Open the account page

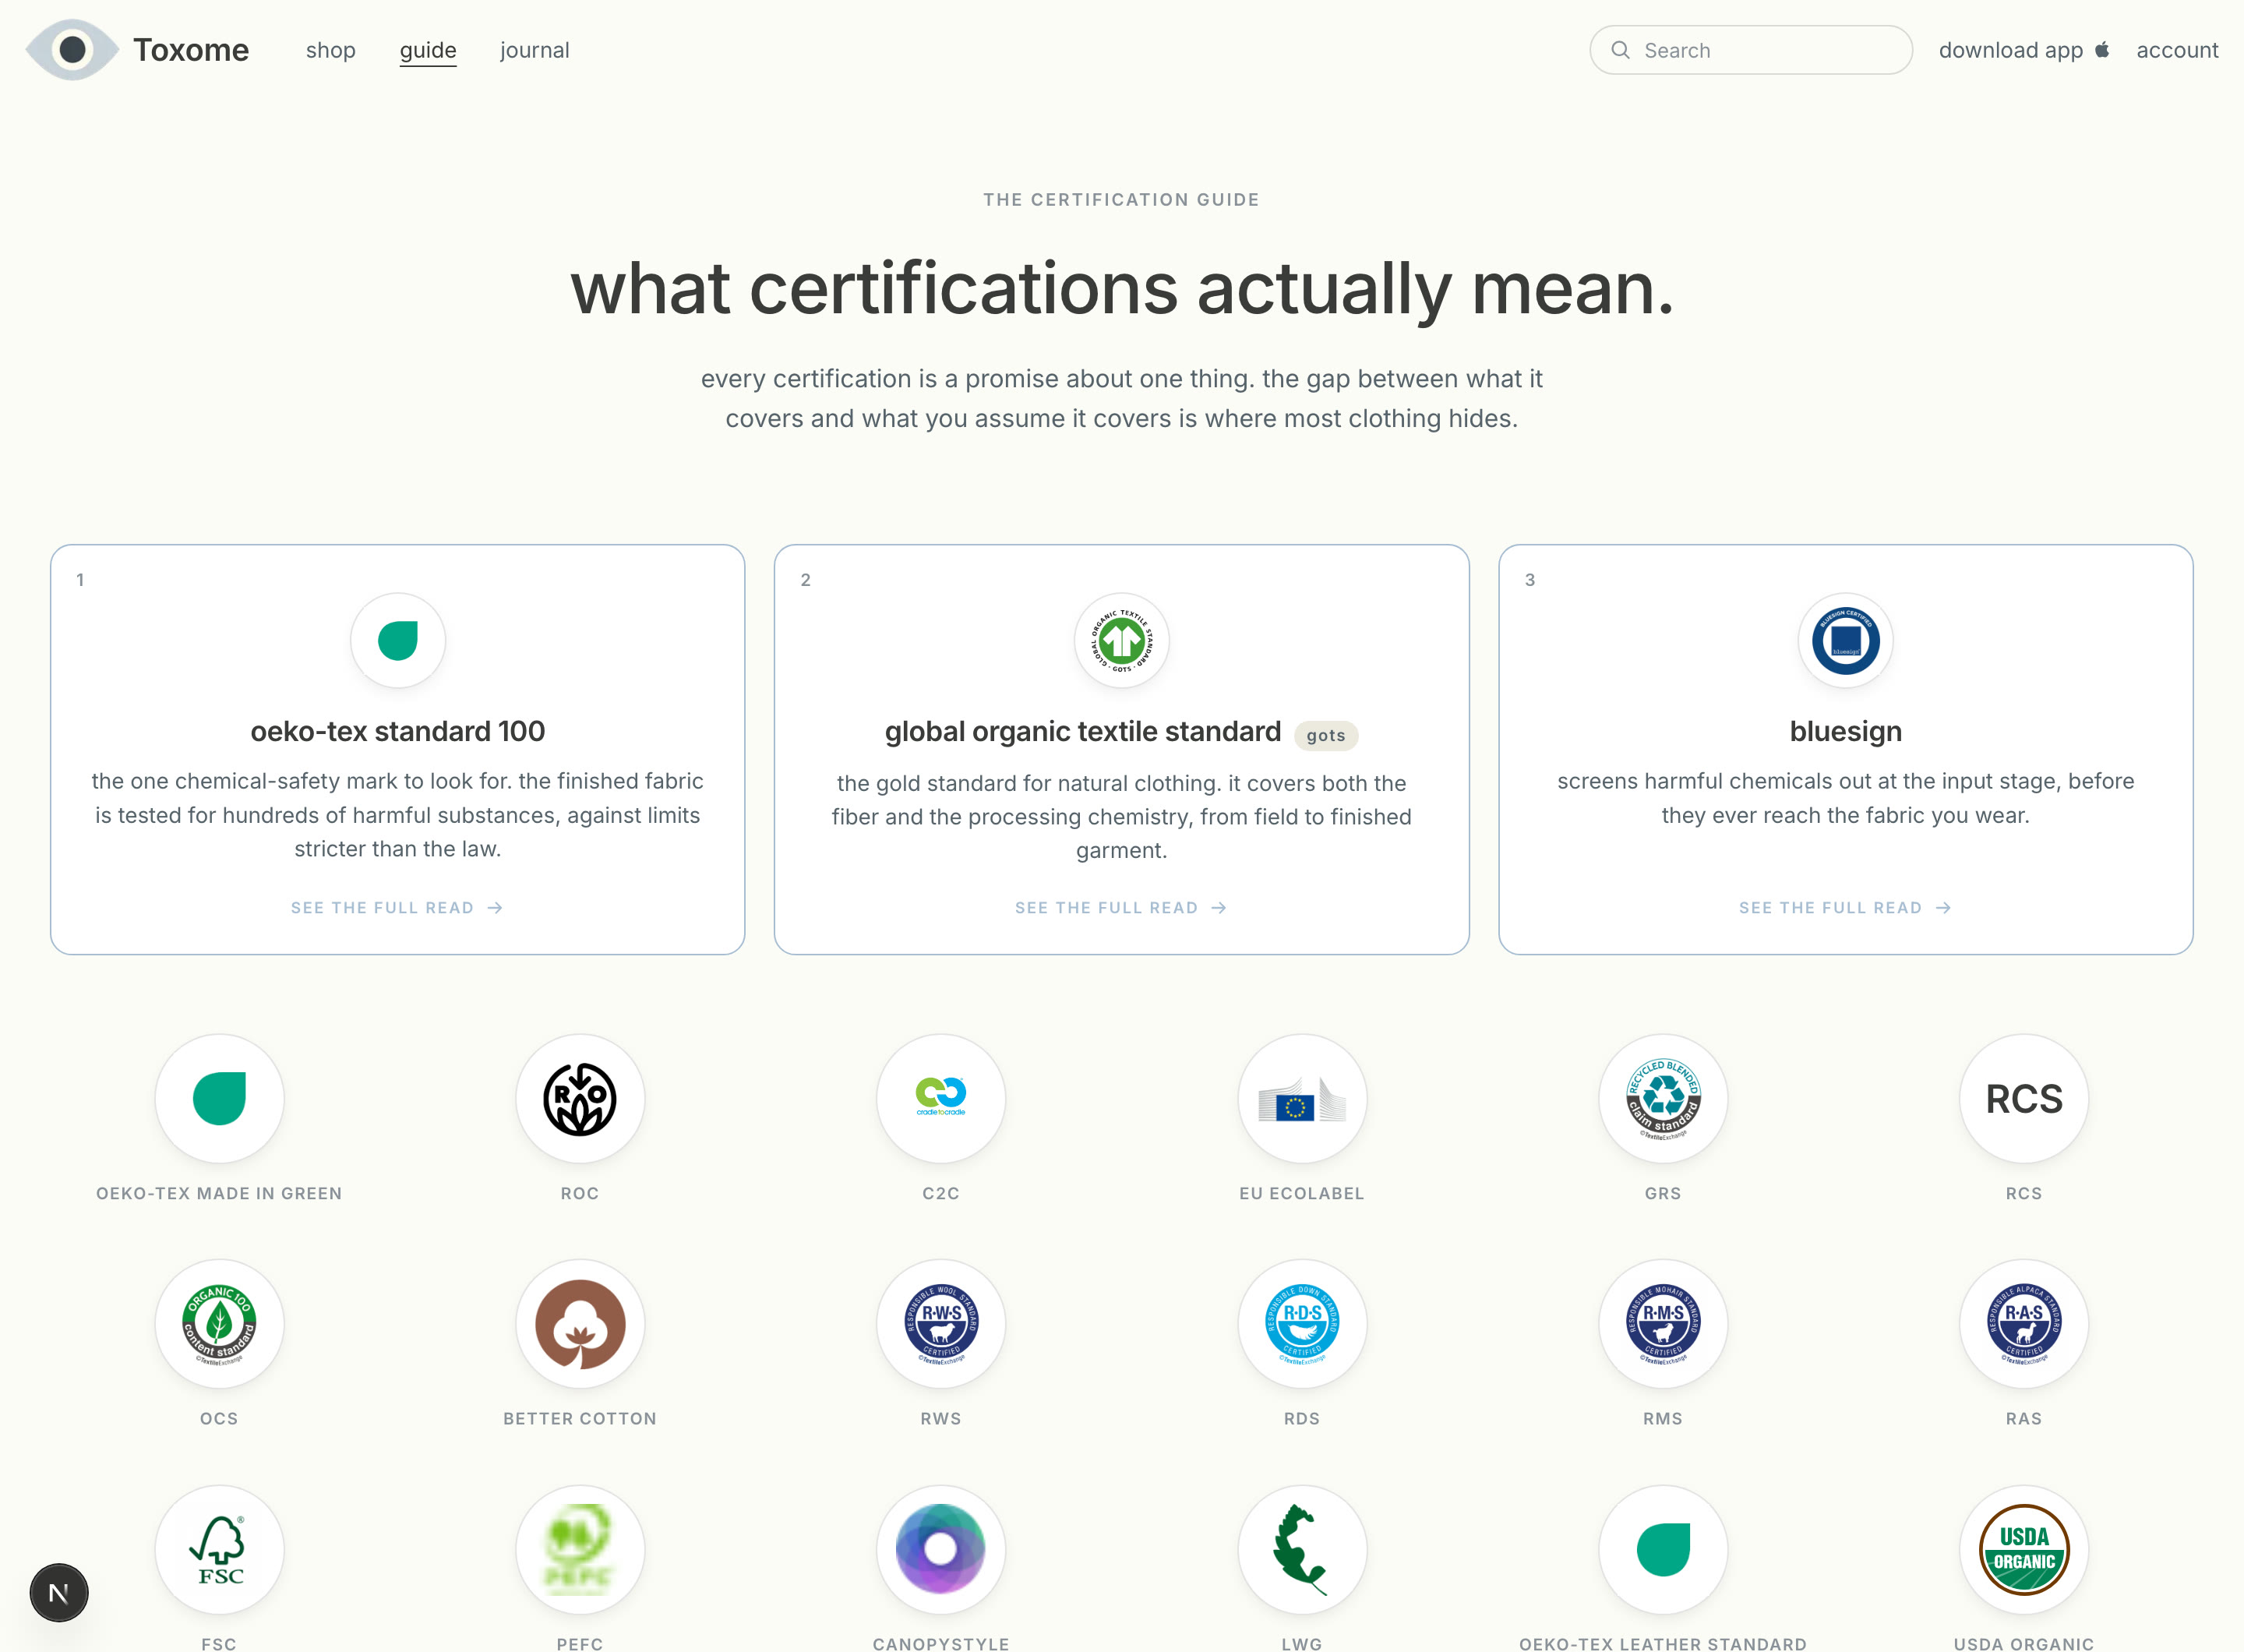click(x=2177, y=50)
